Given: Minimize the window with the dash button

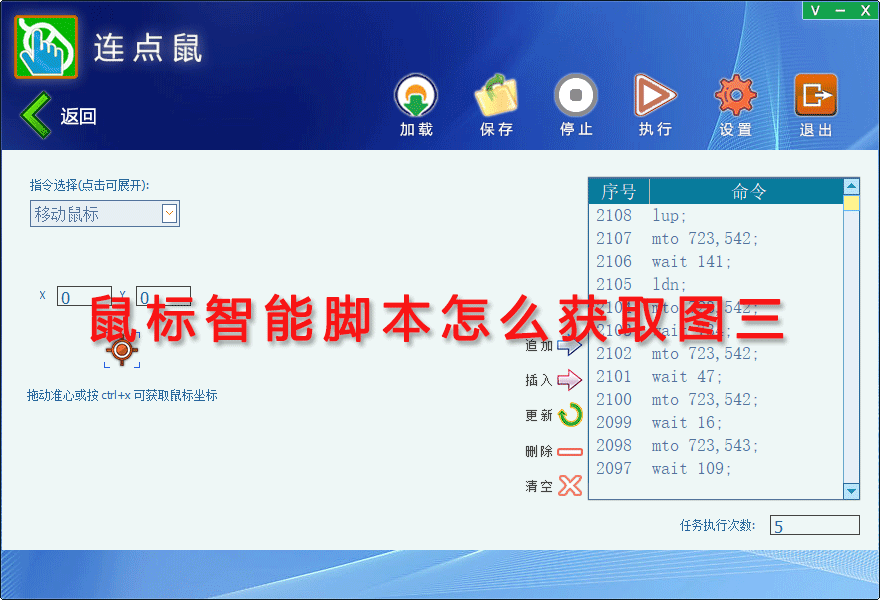Looking at the screenshot, I should click(x=840, y=10).
